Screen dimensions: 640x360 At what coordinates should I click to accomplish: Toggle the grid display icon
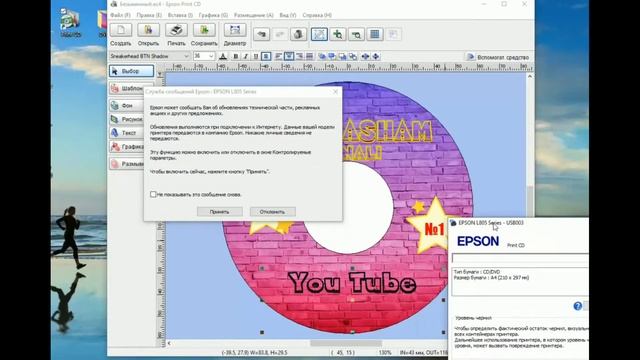point(375,34)
